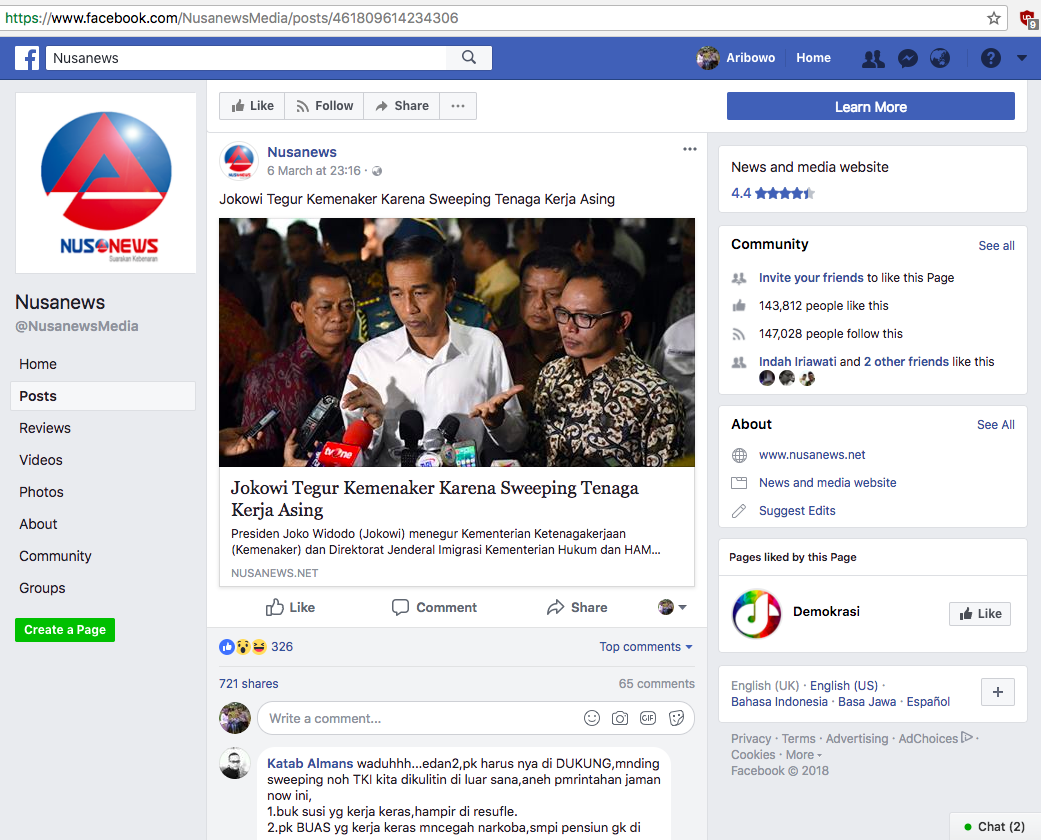Click Home in the top navigation bar

pyautogui.click(x=813, y=58)
